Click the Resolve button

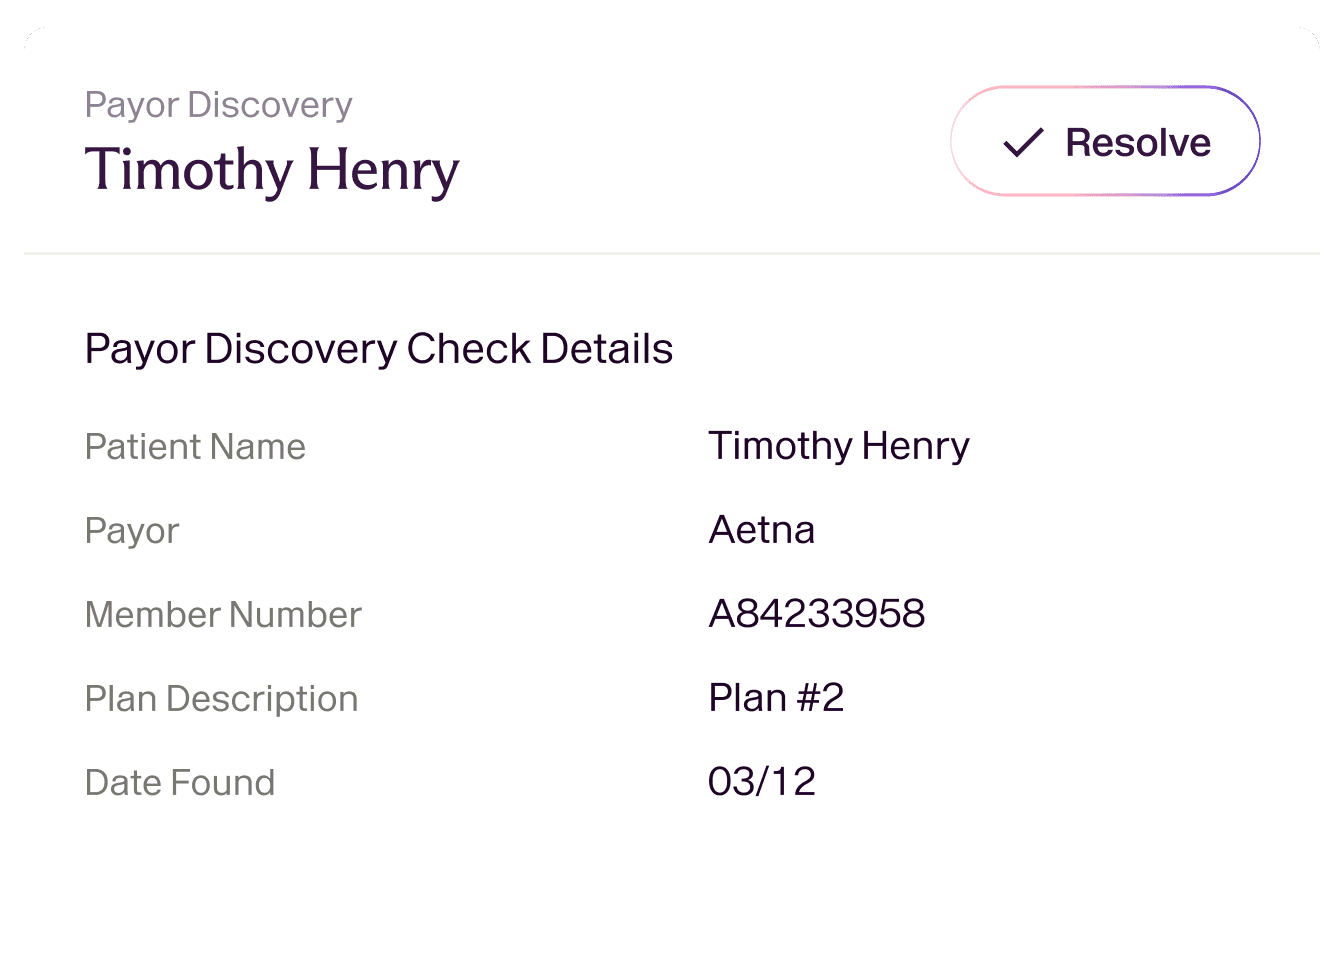tap(1104, 141)
